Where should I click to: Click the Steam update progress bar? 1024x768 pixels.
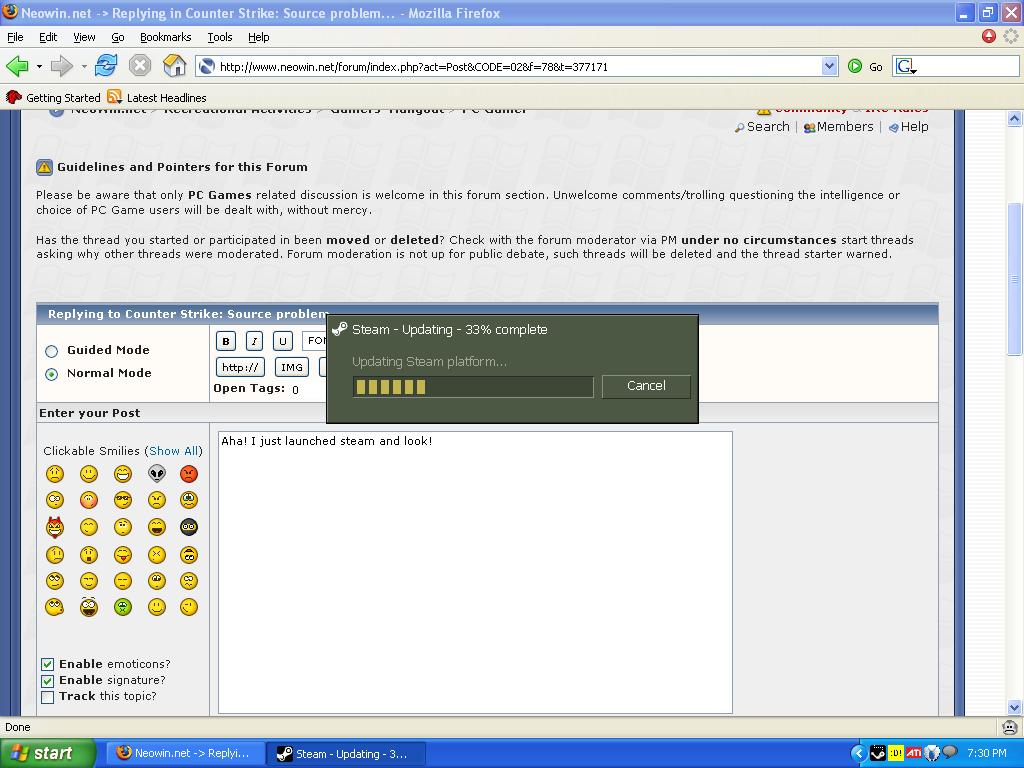coord(473,387)
